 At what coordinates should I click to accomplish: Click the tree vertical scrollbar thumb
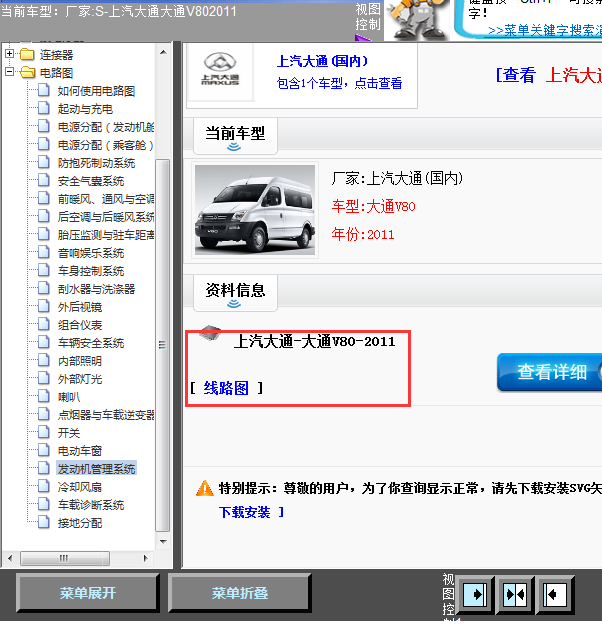[162, 345]
